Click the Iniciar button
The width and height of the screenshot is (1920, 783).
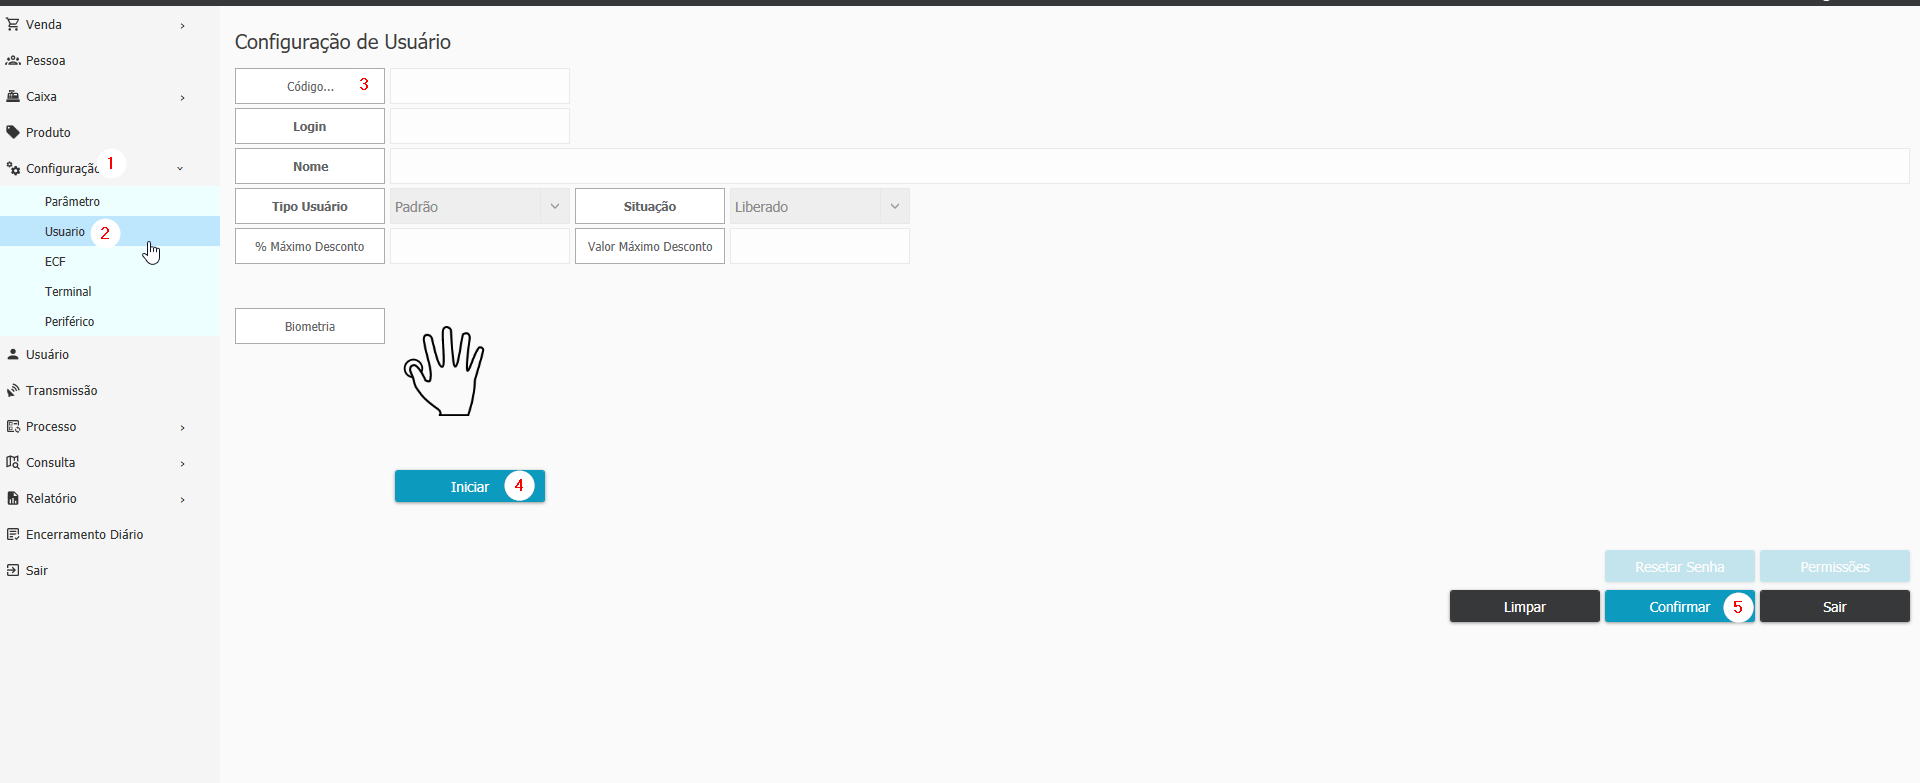[x=470, y=486]
